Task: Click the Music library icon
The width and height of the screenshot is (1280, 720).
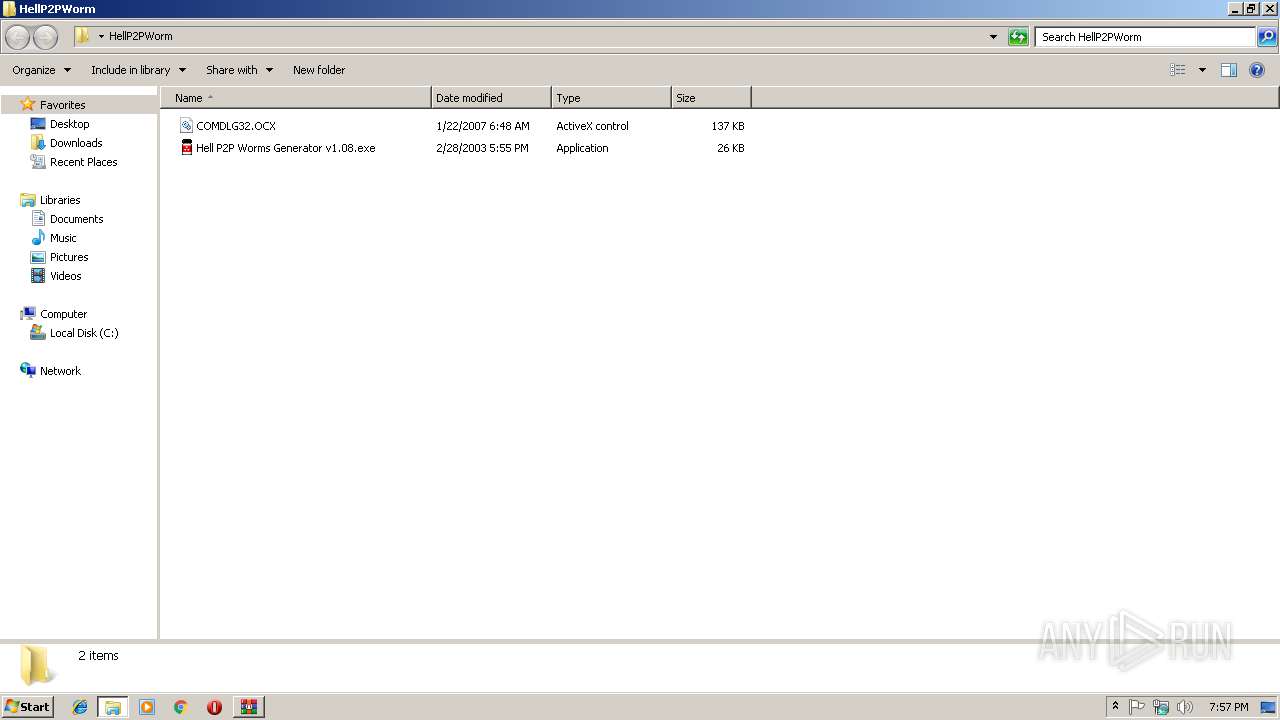Action: [38, 238]
